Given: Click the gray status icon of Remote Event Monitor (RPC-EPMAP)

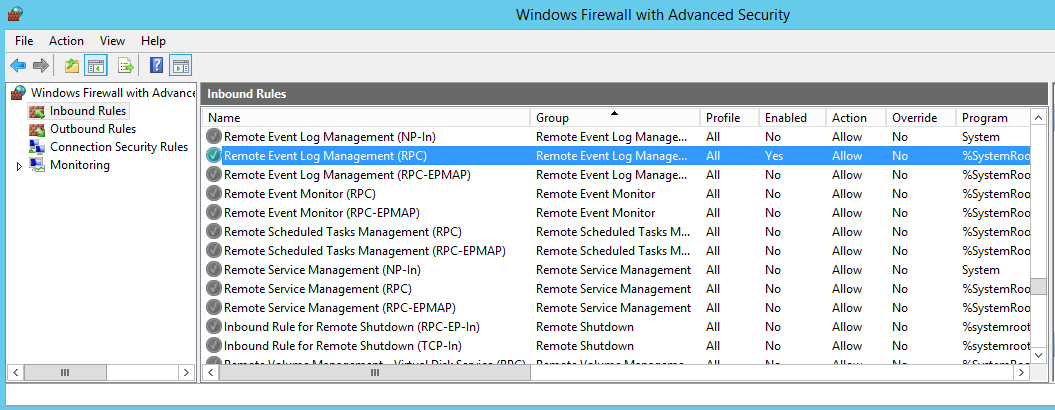Looking at the screenshot, I should (x=214, y=213).
